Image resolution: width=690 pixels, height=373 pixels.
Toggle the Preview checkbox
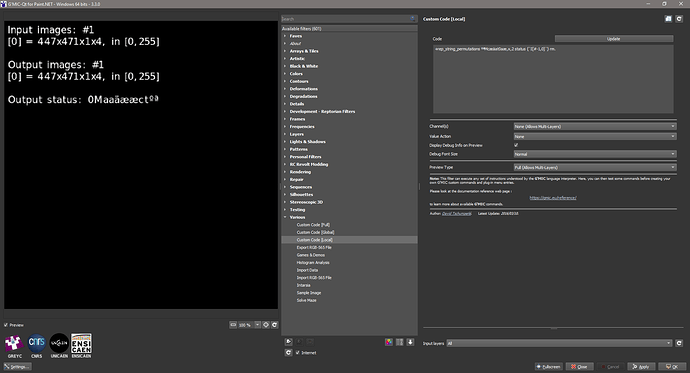[6, 325]
